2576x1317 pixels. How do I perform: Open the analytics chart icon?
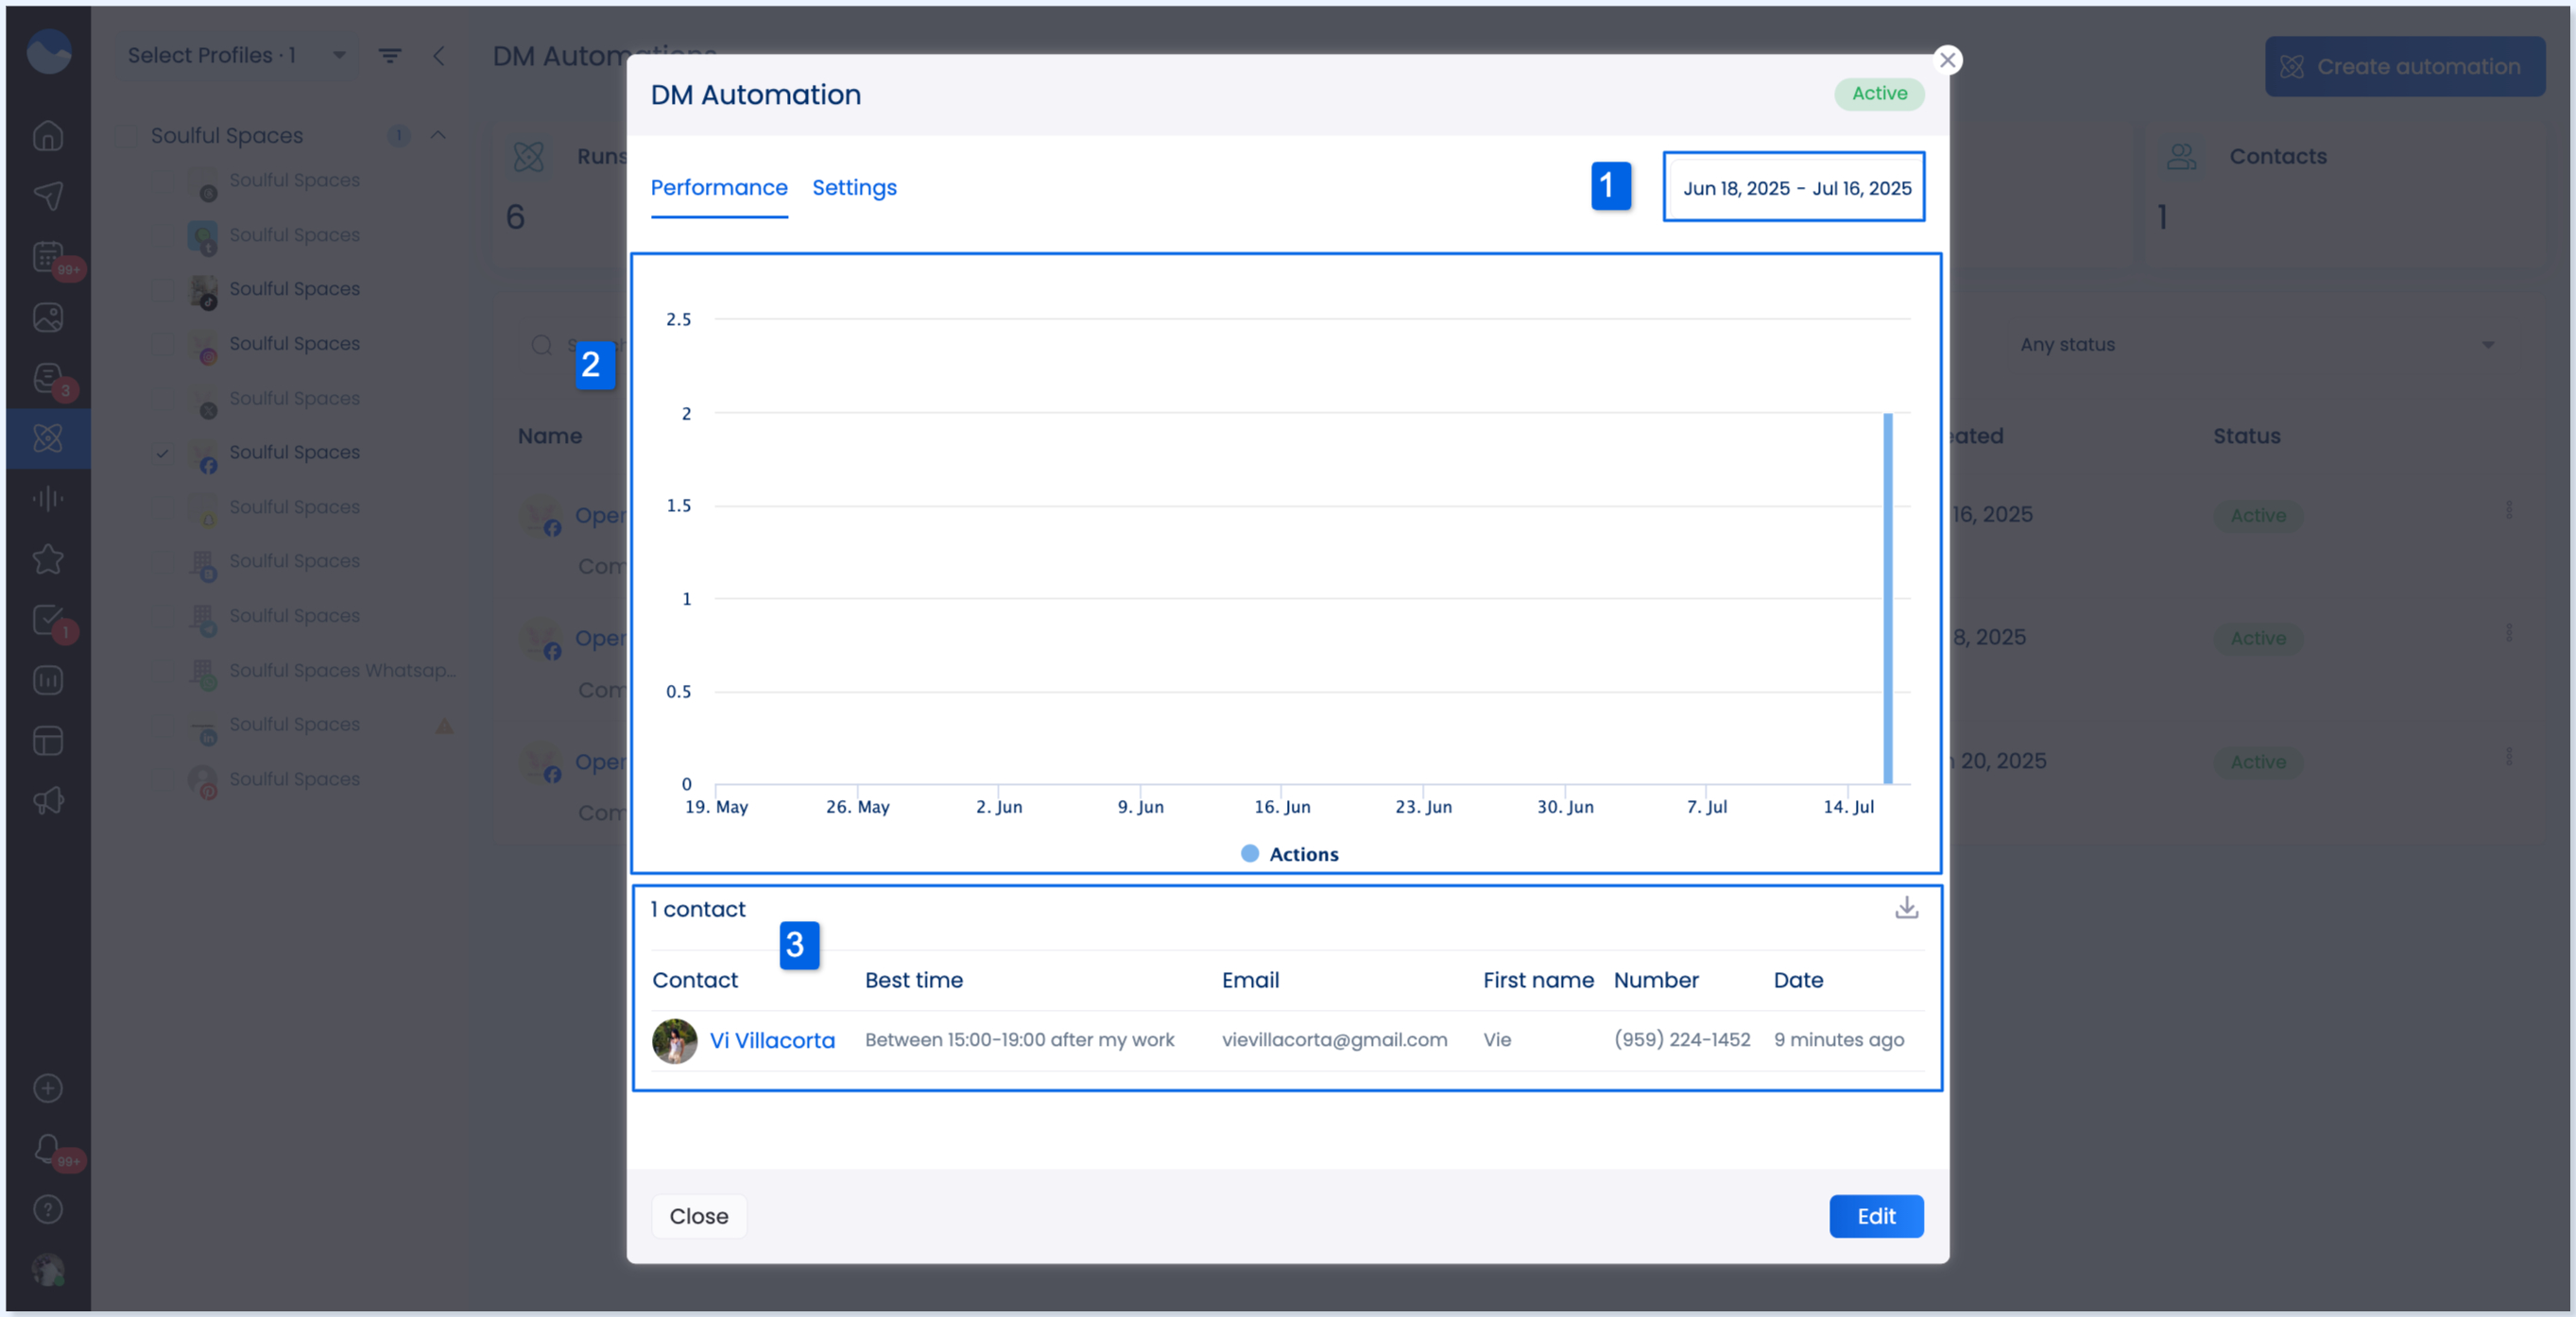click(48, 680)
